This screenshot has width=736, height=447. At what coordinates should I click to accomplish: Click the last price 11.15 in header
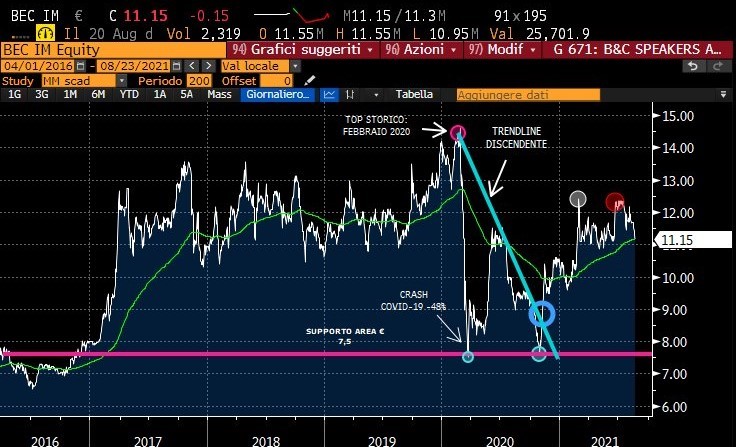coord(146,15)
